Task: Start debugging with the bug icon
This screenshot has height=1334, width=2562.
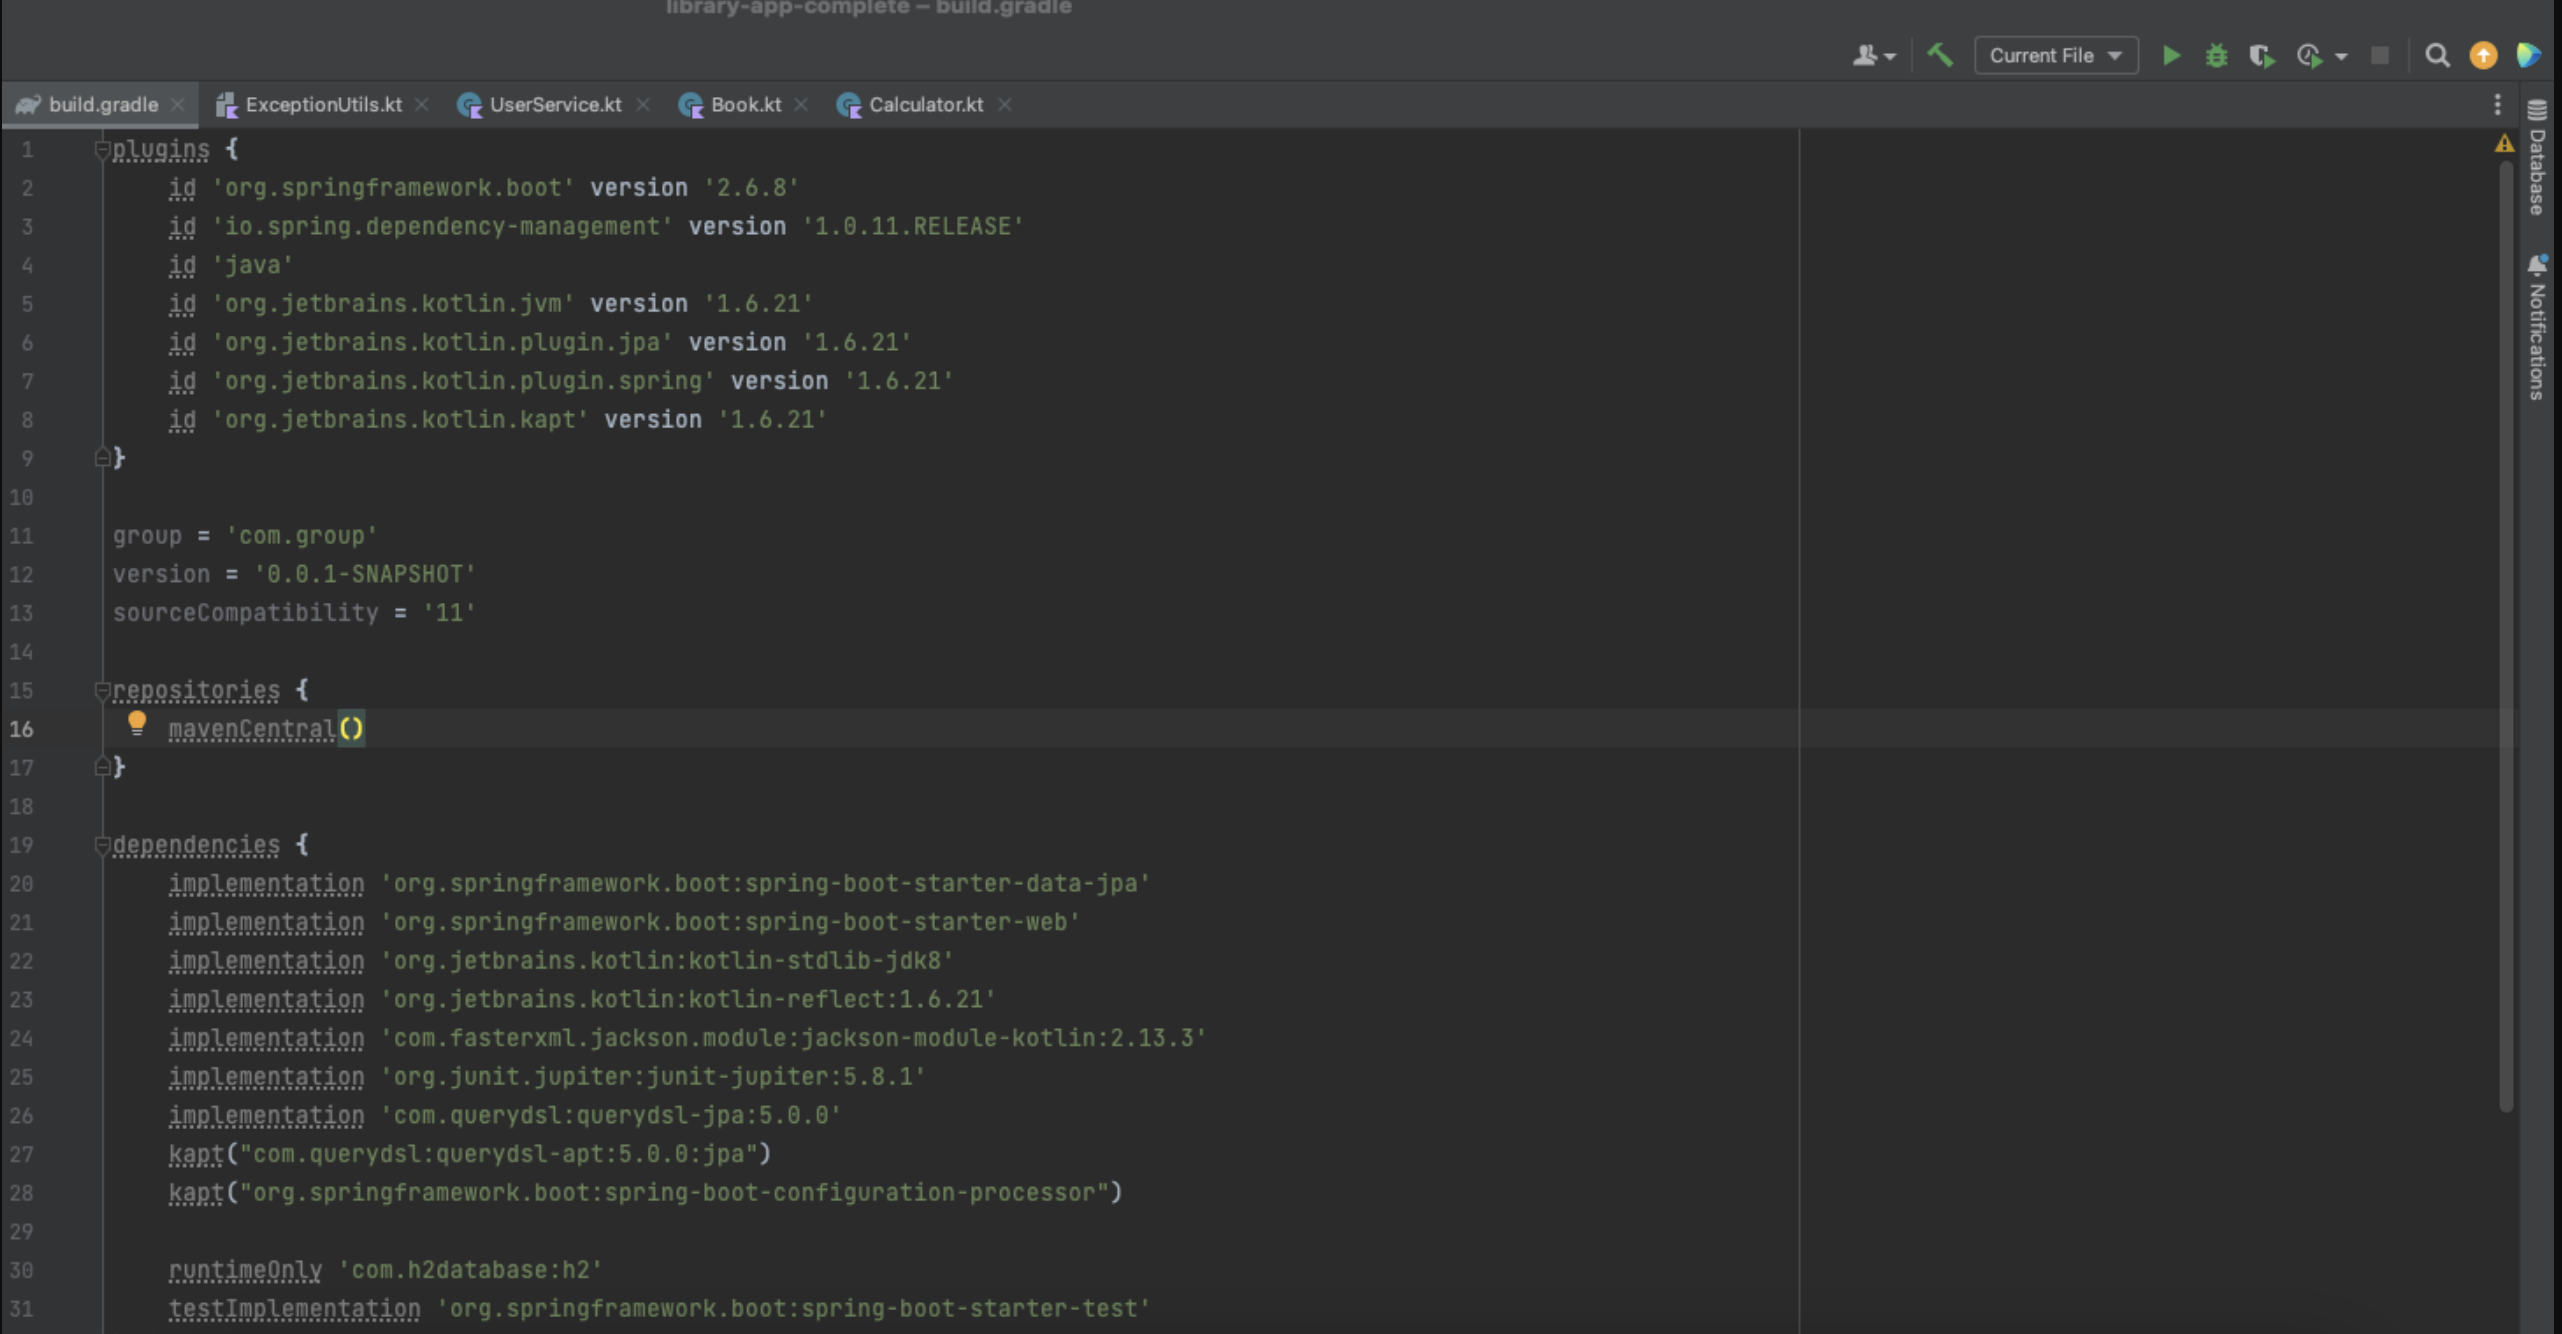Action: (x=2216, y=56)
